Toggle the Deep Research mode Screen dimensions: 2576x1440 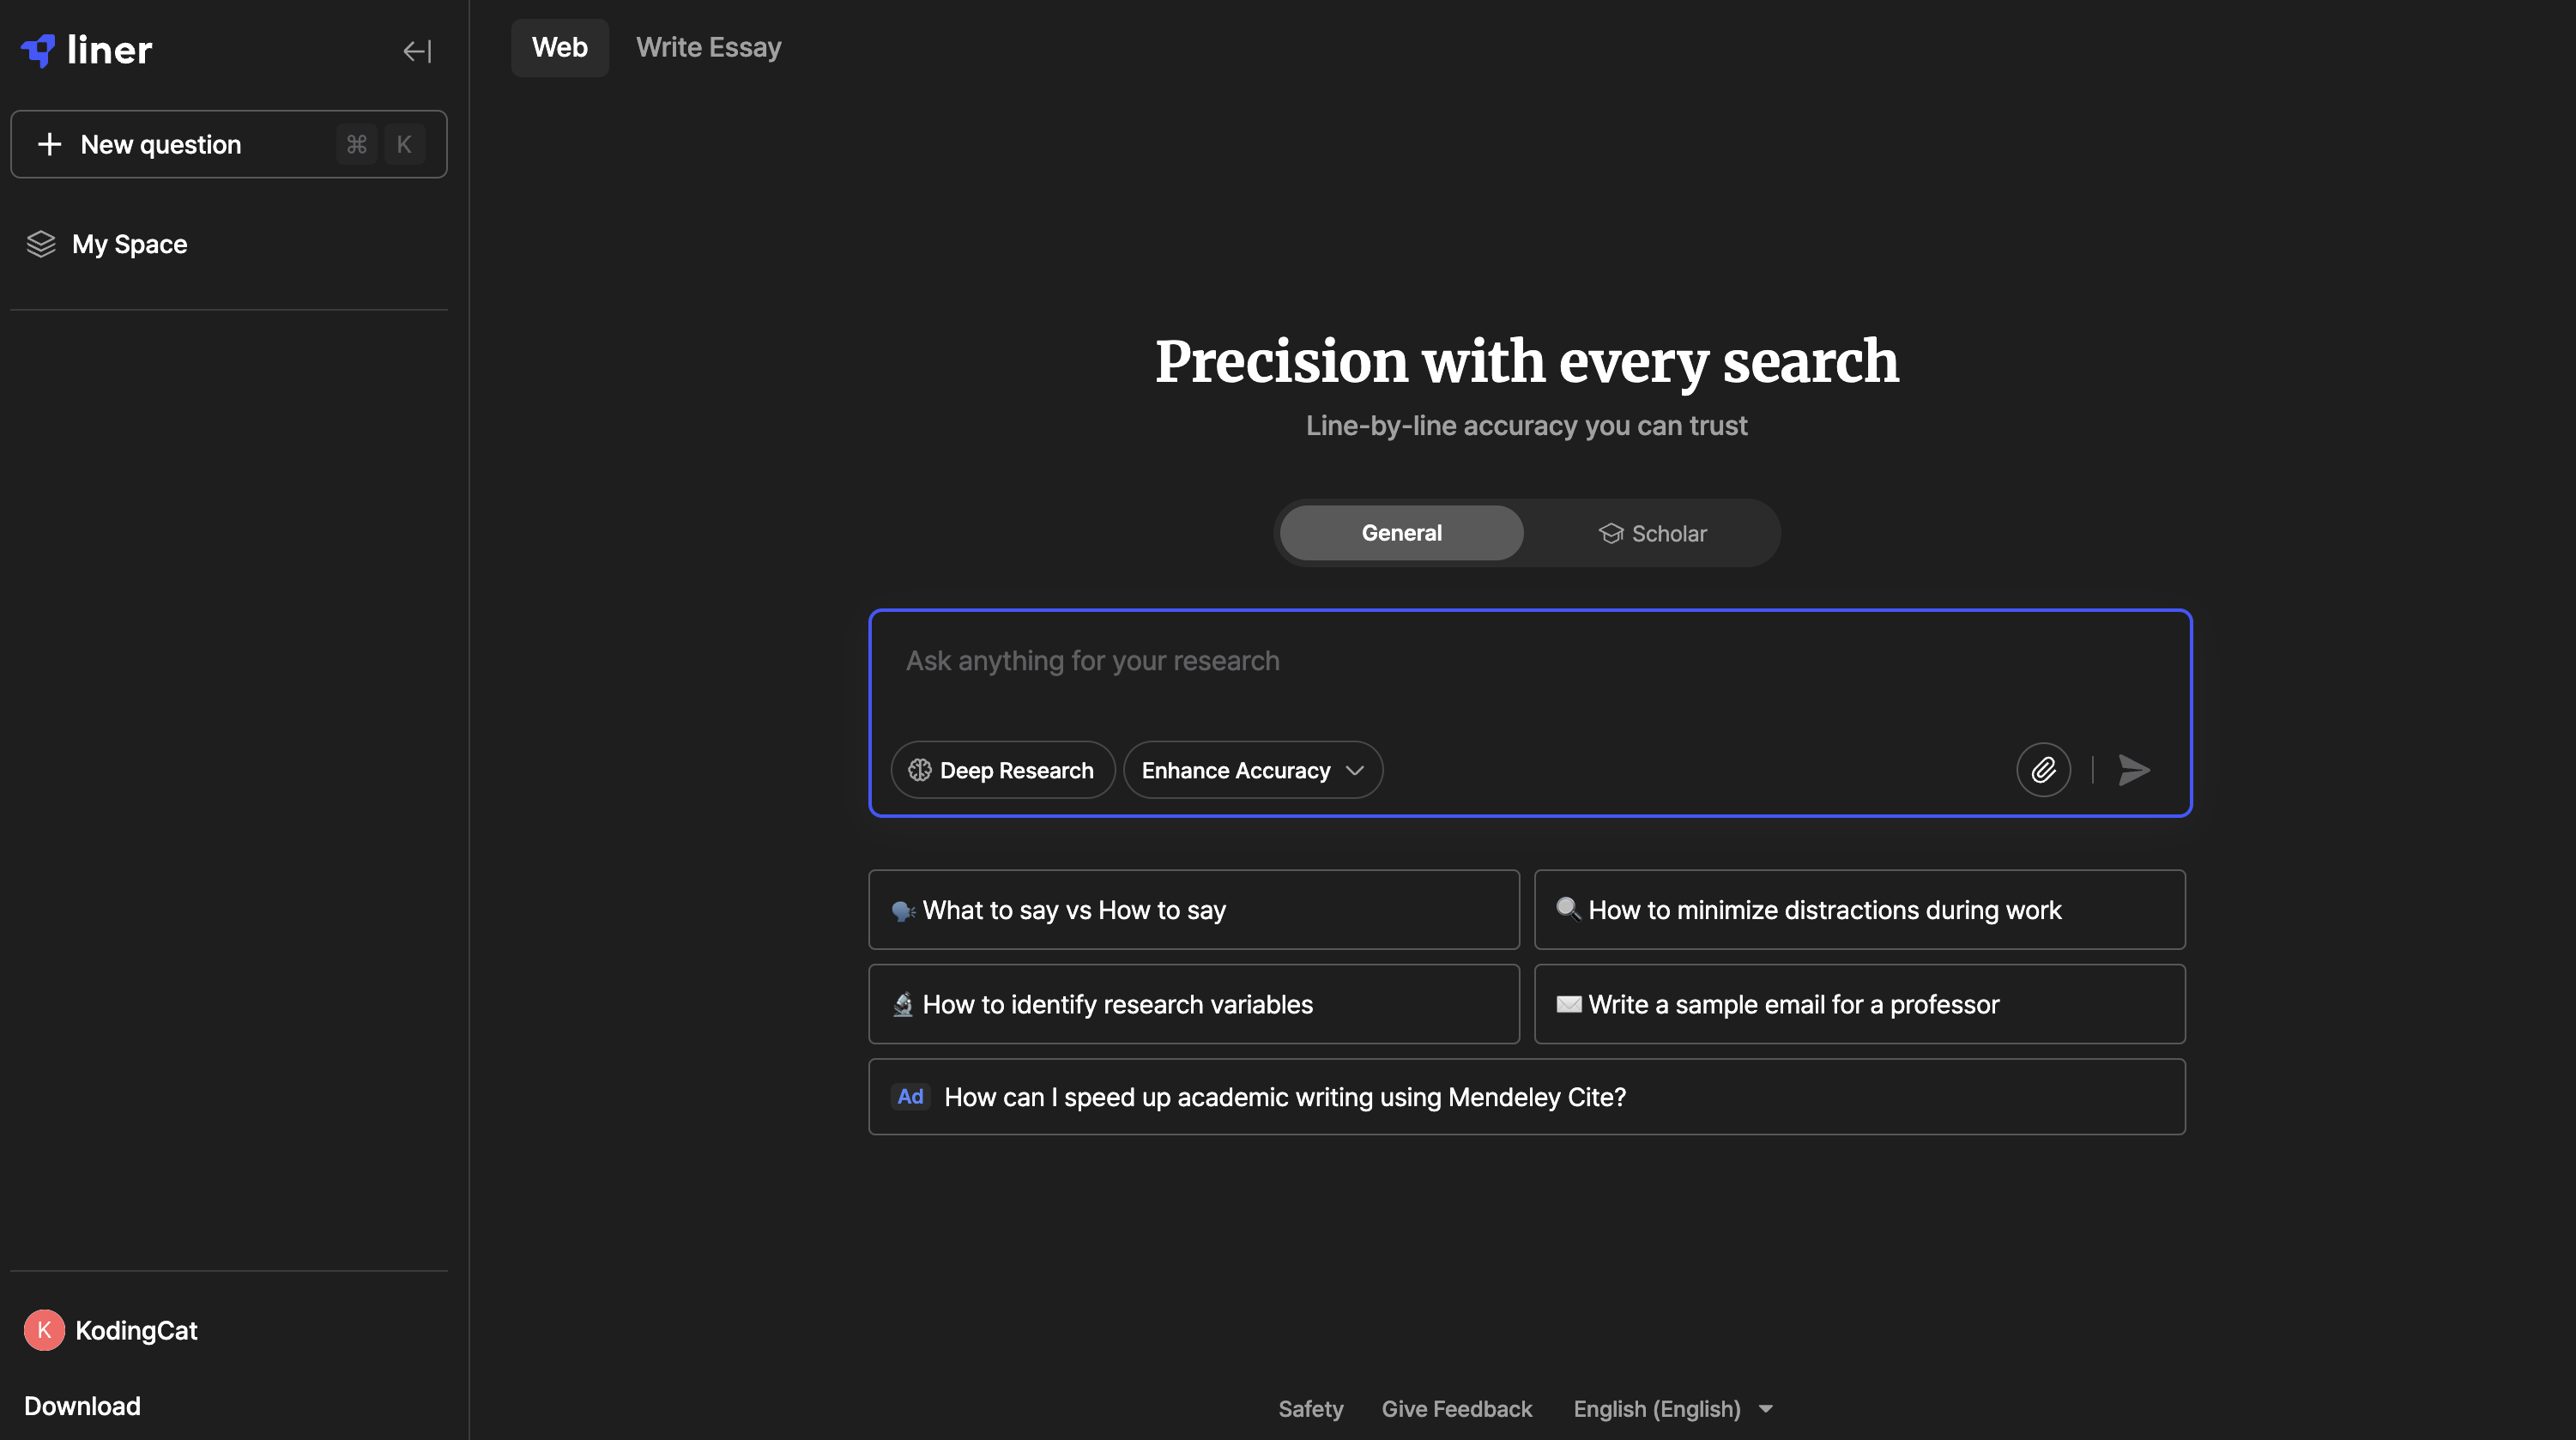(1002, 769)
